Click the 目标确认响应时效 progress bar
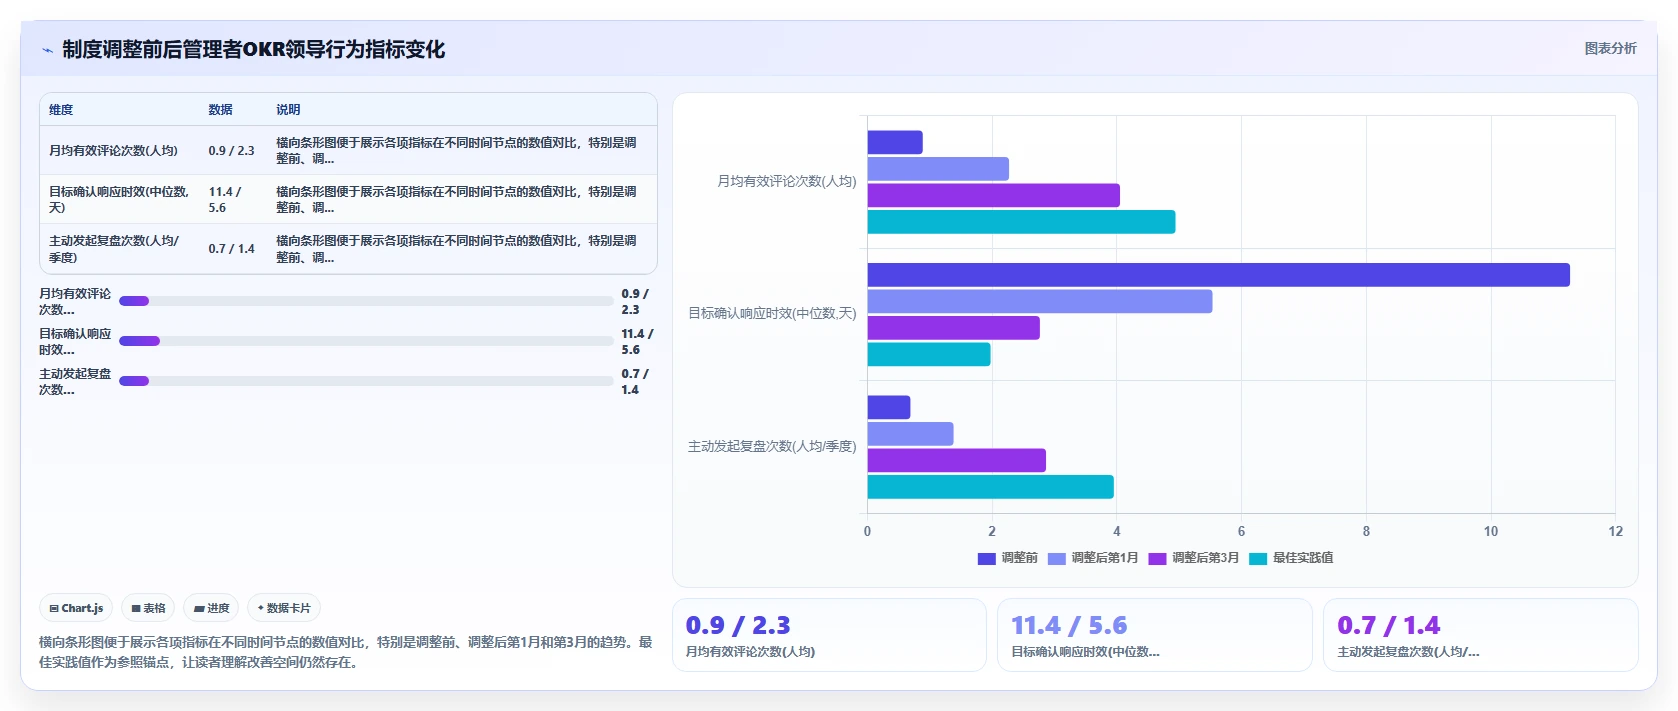 366,341
